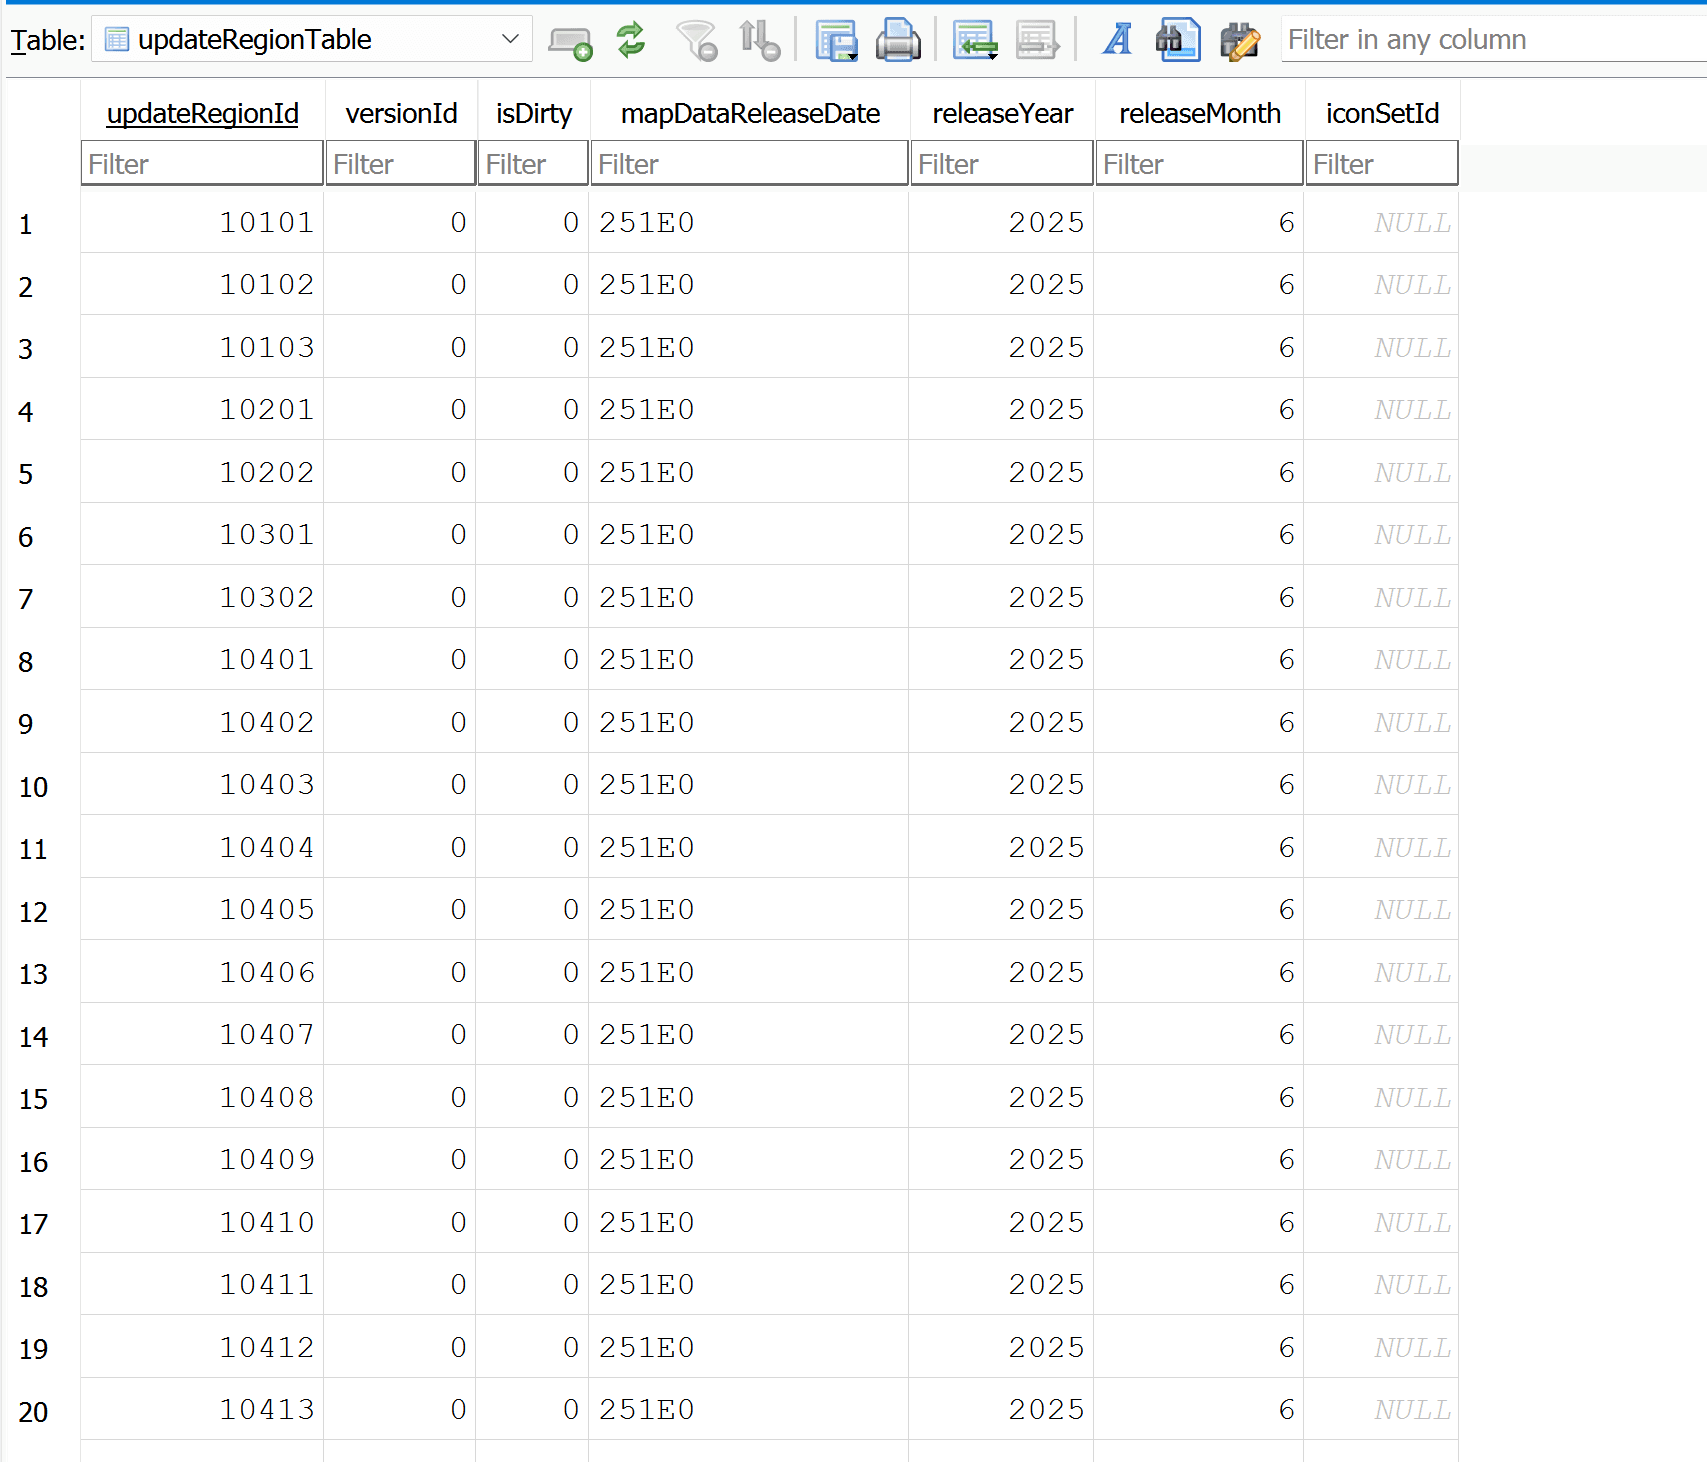1707x1462 pixels.
Task: Click the insert new record icon
Action: (975, 41)
